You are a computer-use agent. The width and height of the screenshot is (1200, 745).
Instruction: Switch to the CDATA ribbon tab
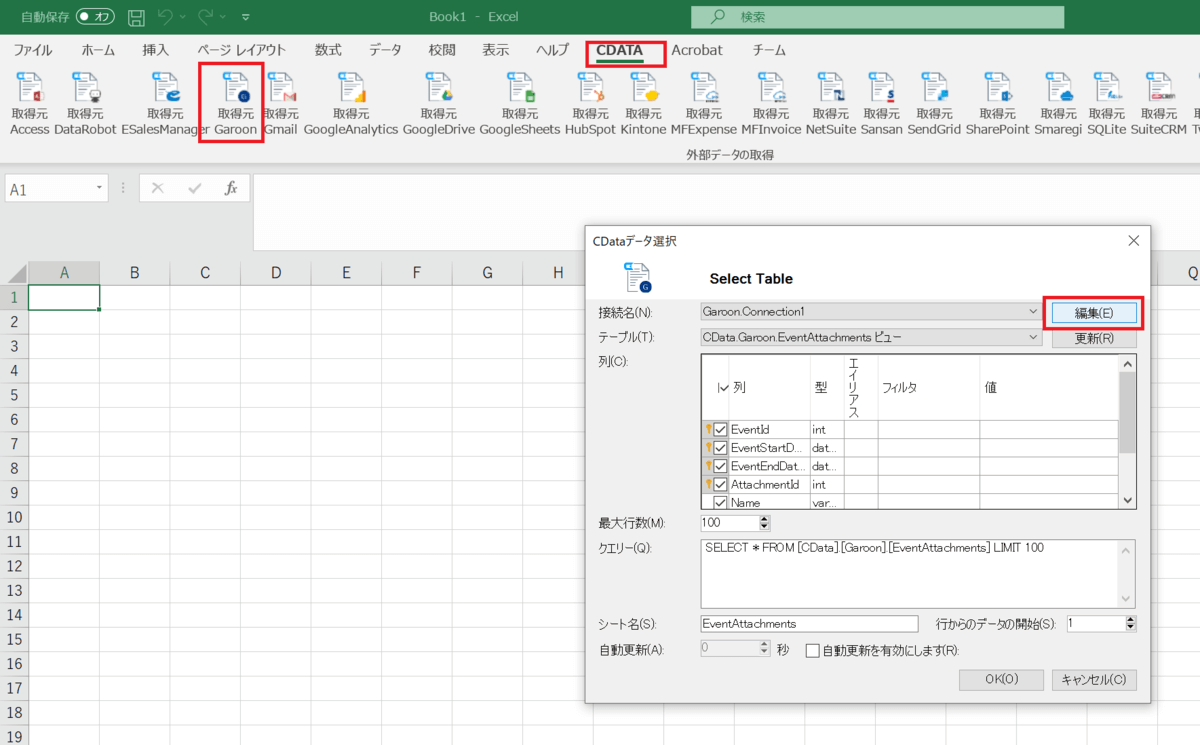coord(619,50)
